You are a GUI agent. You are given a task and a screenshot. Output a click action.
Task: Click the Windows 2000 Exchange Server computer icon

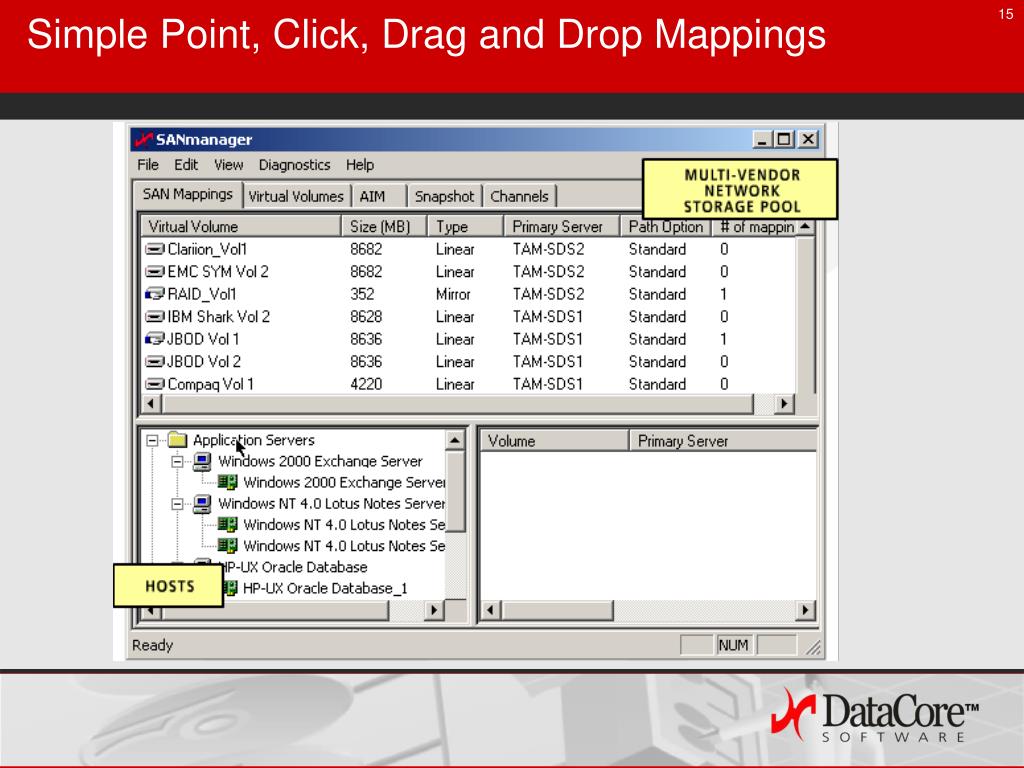tap(202, 461)
